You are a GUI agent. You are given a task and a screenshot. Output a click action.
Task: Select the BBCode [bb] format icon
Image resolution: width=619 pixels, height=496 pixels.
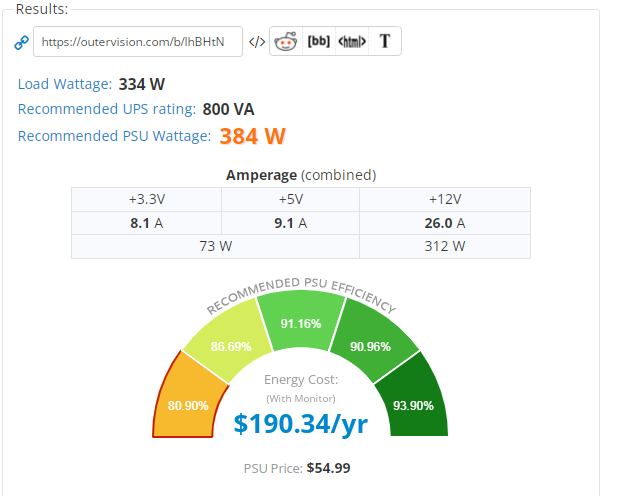click(319, 41)
